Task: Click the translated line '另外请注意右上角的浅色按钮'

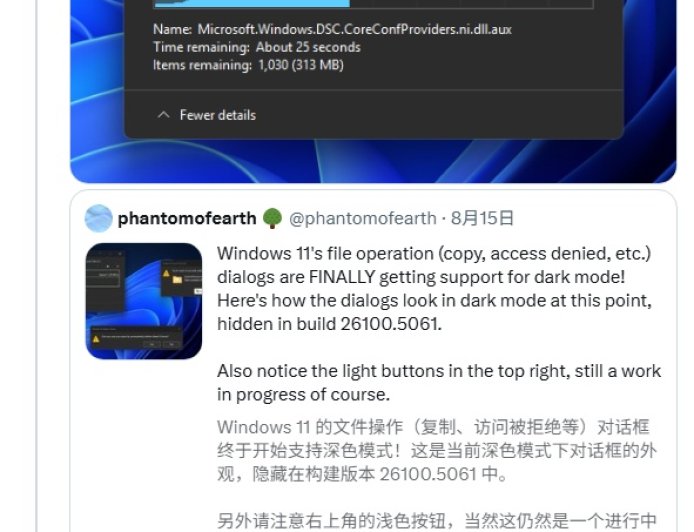Action: pos(437,521)
